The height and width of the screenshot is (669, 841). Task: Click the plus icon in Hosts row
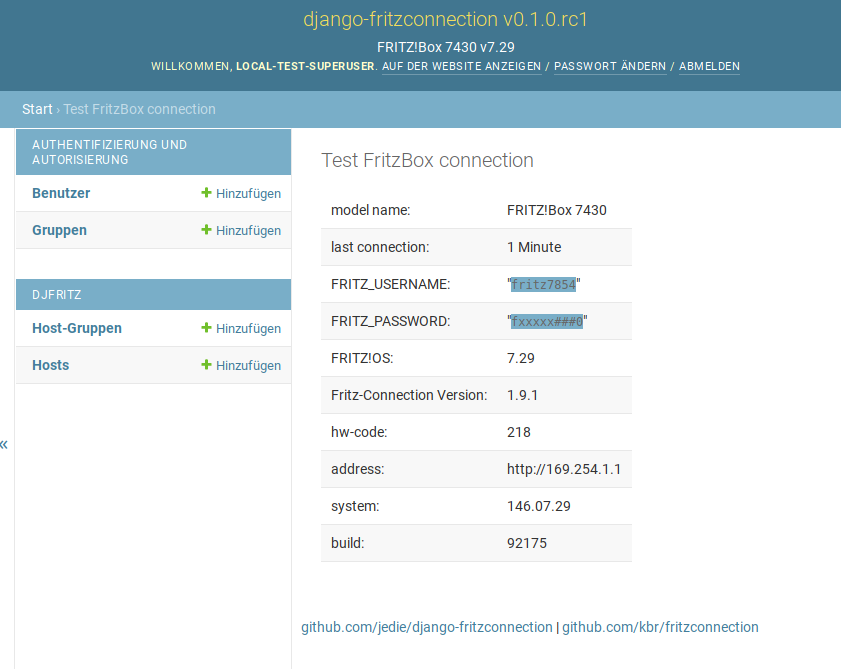coord(206,364)
